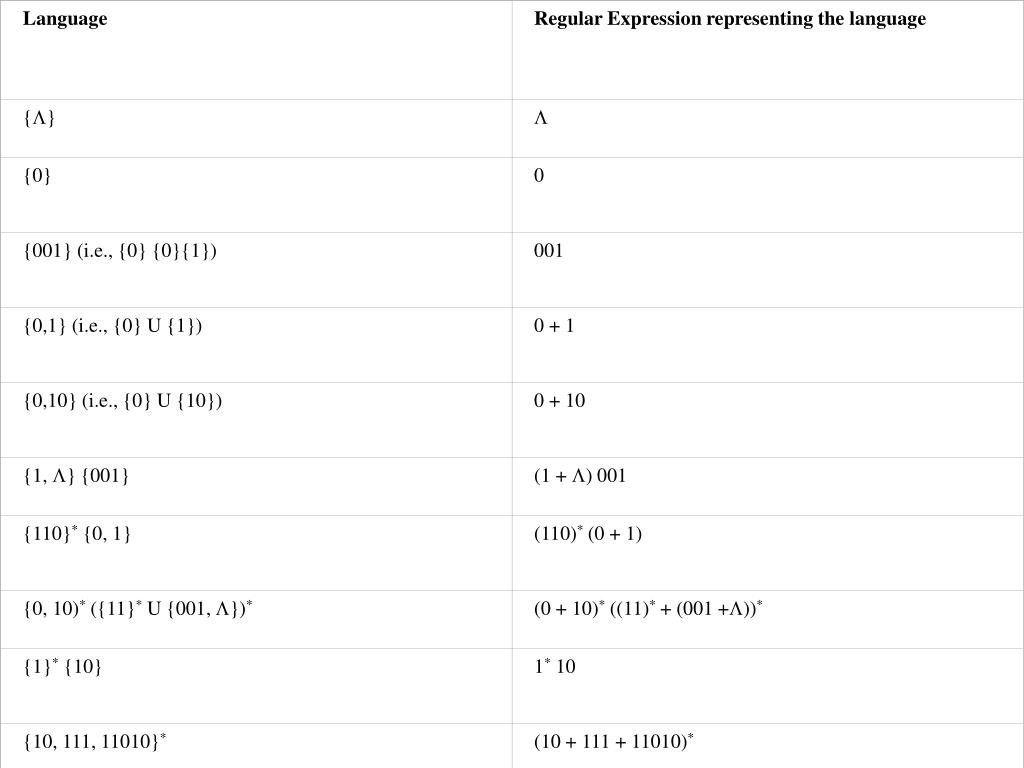Click the '0 + 1' expression
The image size is (1024, 768).
point(554,326)
